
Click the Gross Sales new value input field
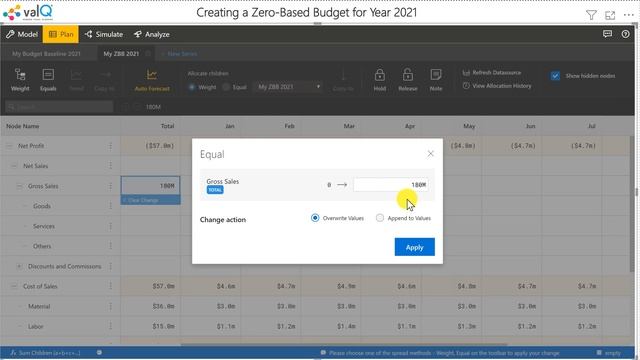391,185
